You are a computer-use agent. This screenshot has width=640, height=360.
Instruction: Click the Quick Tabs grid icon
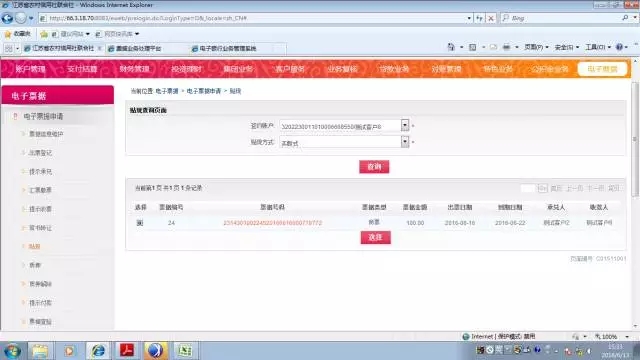click(x=9, y=49)
